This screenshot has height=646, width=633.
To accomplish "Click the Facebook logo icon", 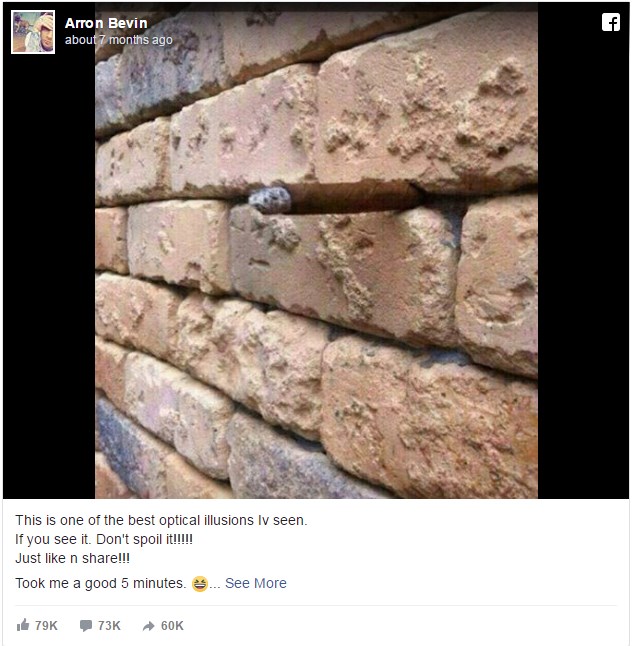I will 610,22.
